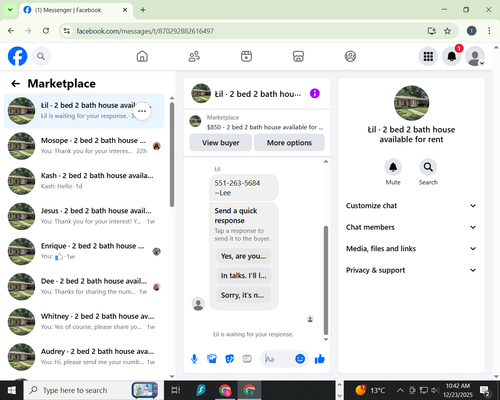
Task: Open Audrey conversation
Action: 84,357
